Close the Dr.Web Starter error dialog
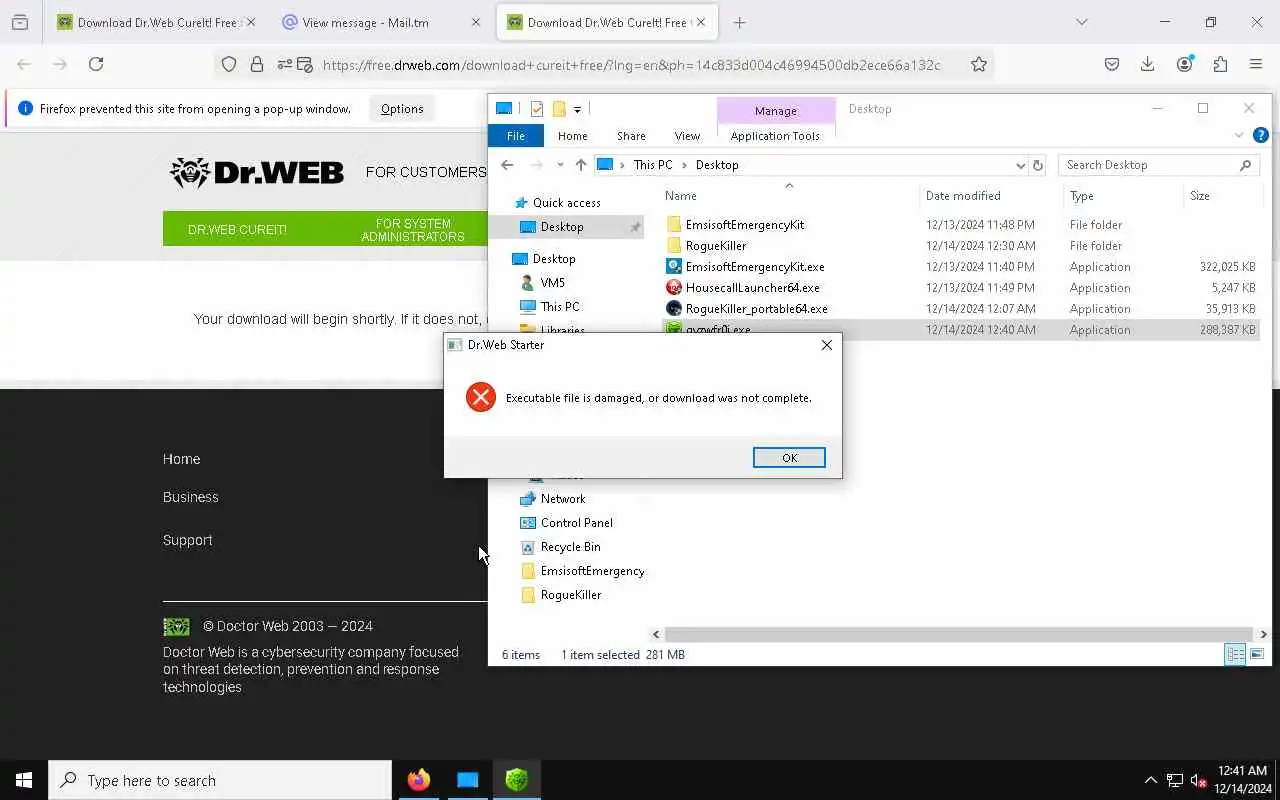1280x800 pixels. click(x=826, y=345)
